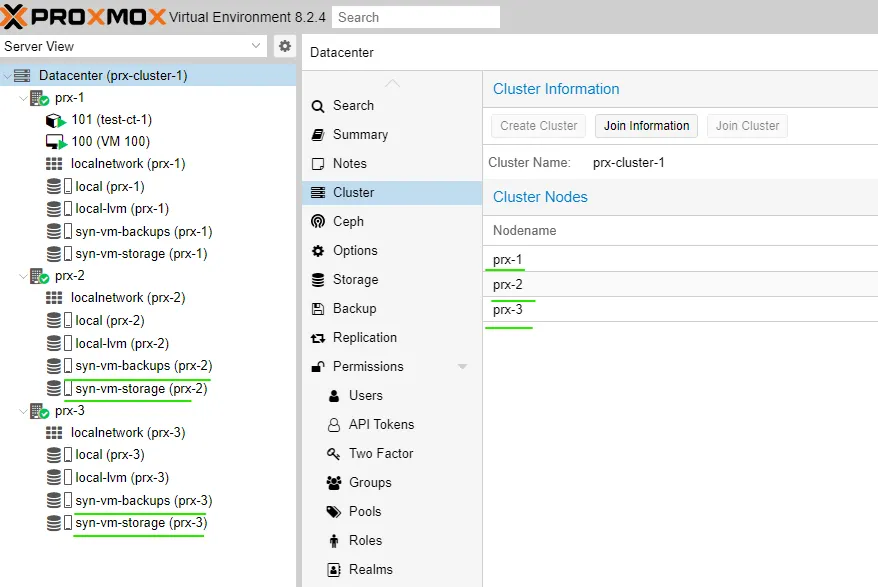Expand the Permissions section arrow
Image resolution: width=878 pixels, height=587 pixels.
point(461,366)
